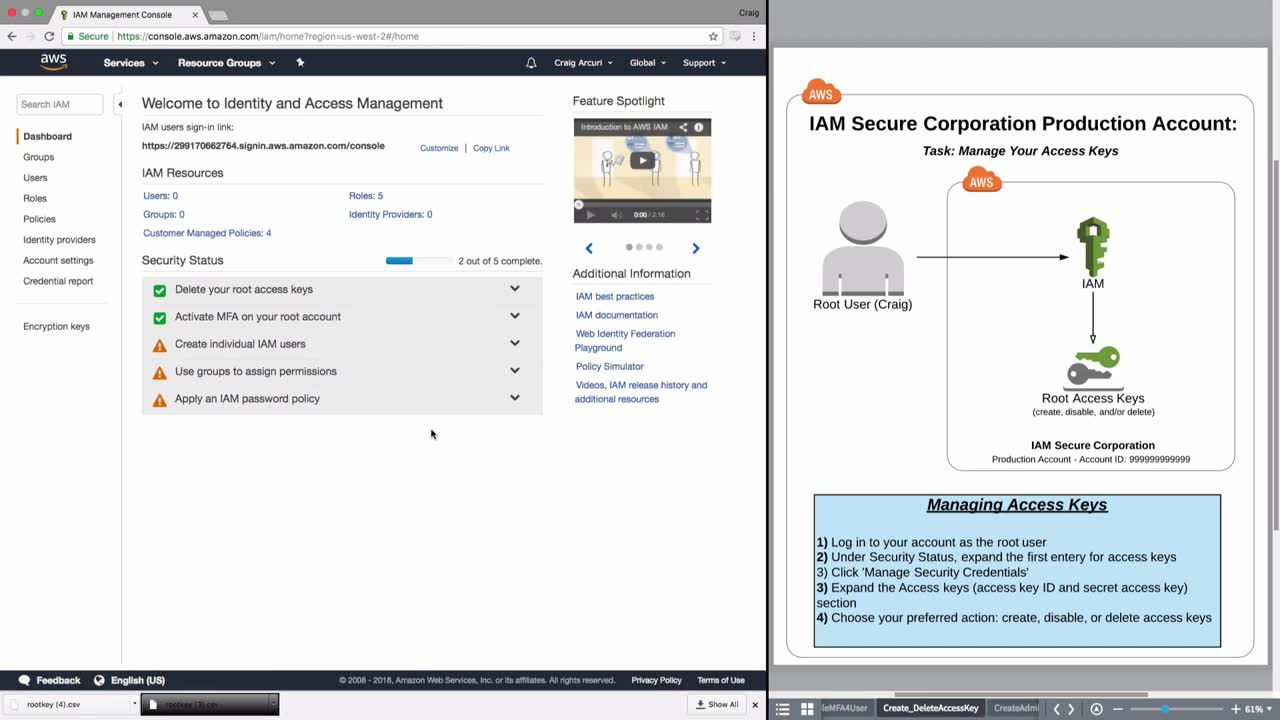Click the pin shortcuts icon in AWS header
The height and width of the screenshot is (720, 1280).
coord(300,62)
